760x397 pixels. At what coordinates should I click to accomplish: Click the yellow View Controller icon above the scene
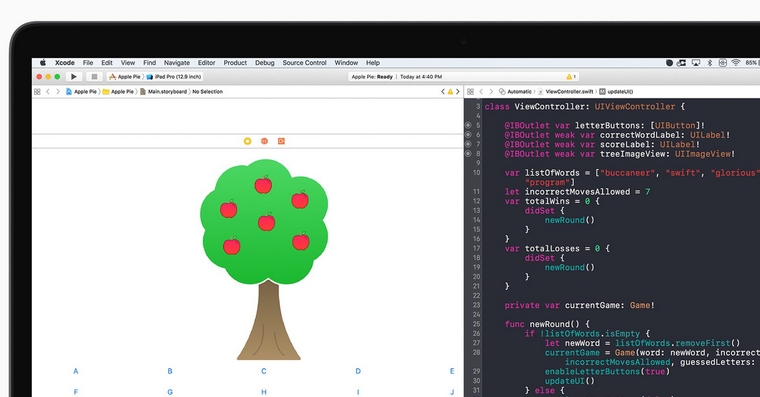pos(247,141)
